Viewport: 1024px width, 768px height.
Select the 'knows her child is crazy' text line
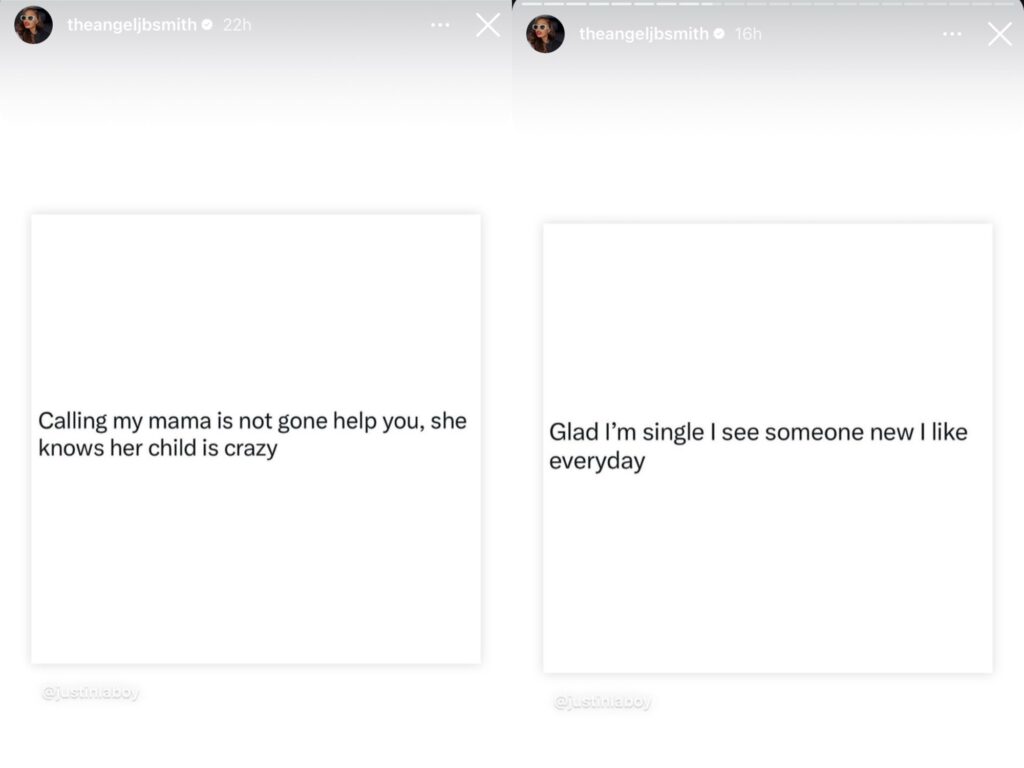158,449
